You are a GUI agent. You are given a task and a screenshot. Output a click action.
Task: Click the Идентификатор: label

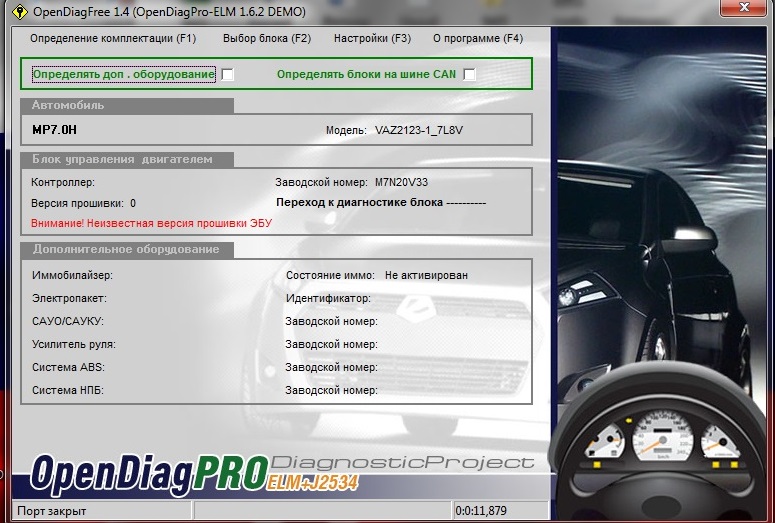tap(328, 299)
